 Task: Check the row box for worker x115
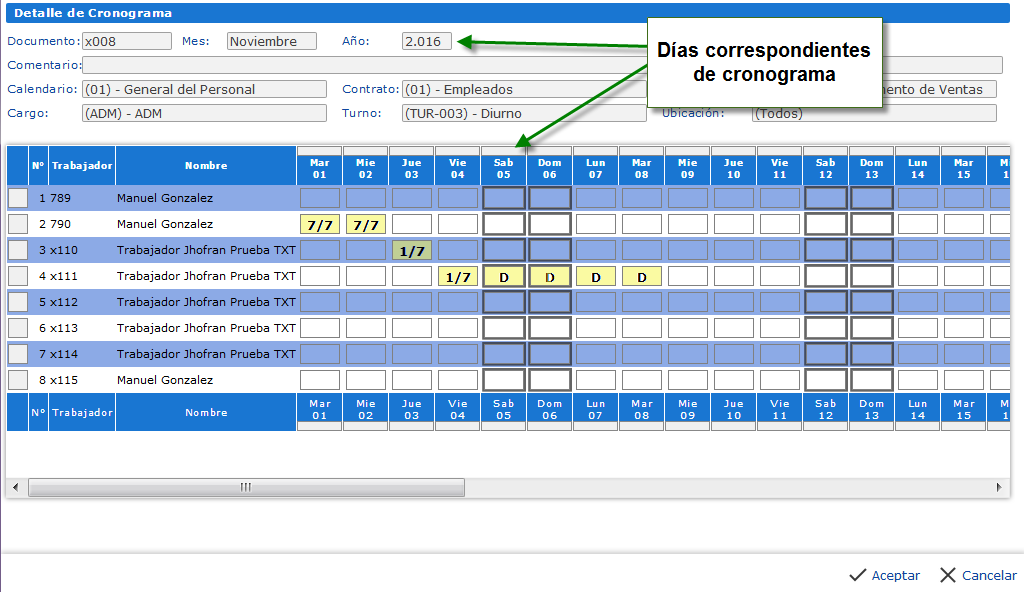point(18,380)
